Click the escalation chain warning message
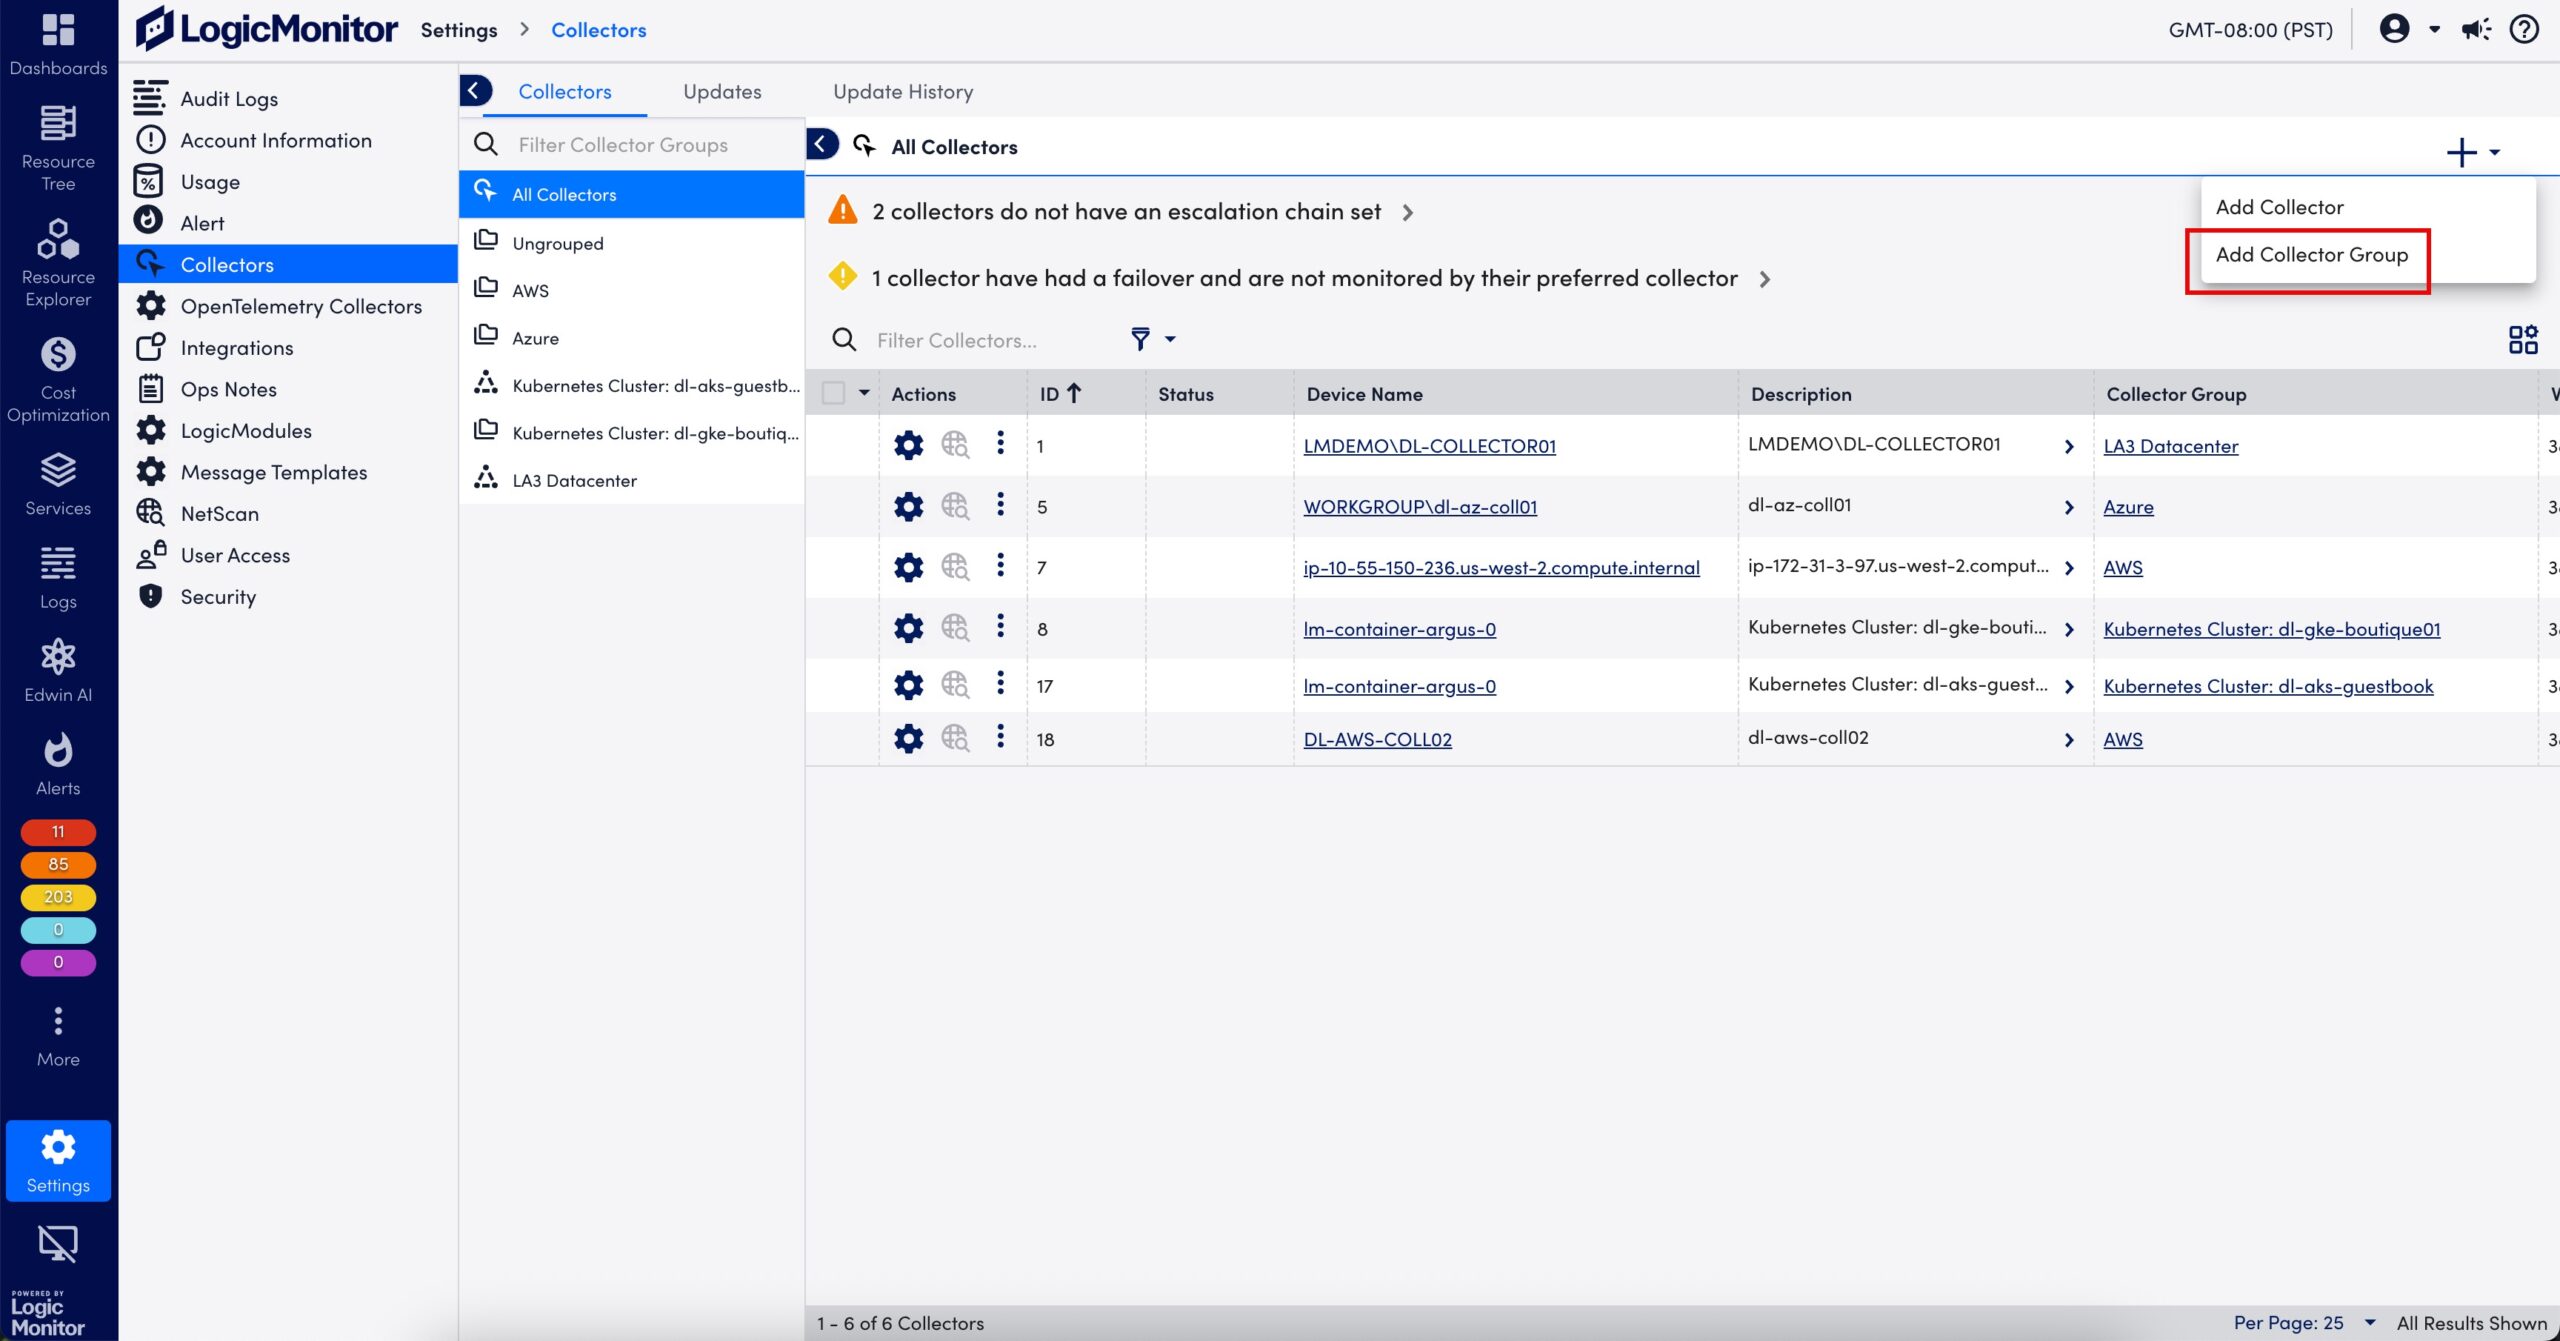The image size is (2560, 1341). [1127, 211]
